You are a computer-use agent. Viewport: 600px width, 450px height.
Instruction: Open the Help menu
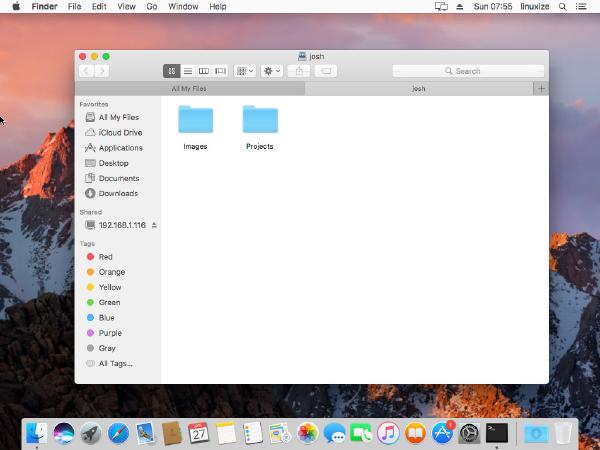point(218,7)
